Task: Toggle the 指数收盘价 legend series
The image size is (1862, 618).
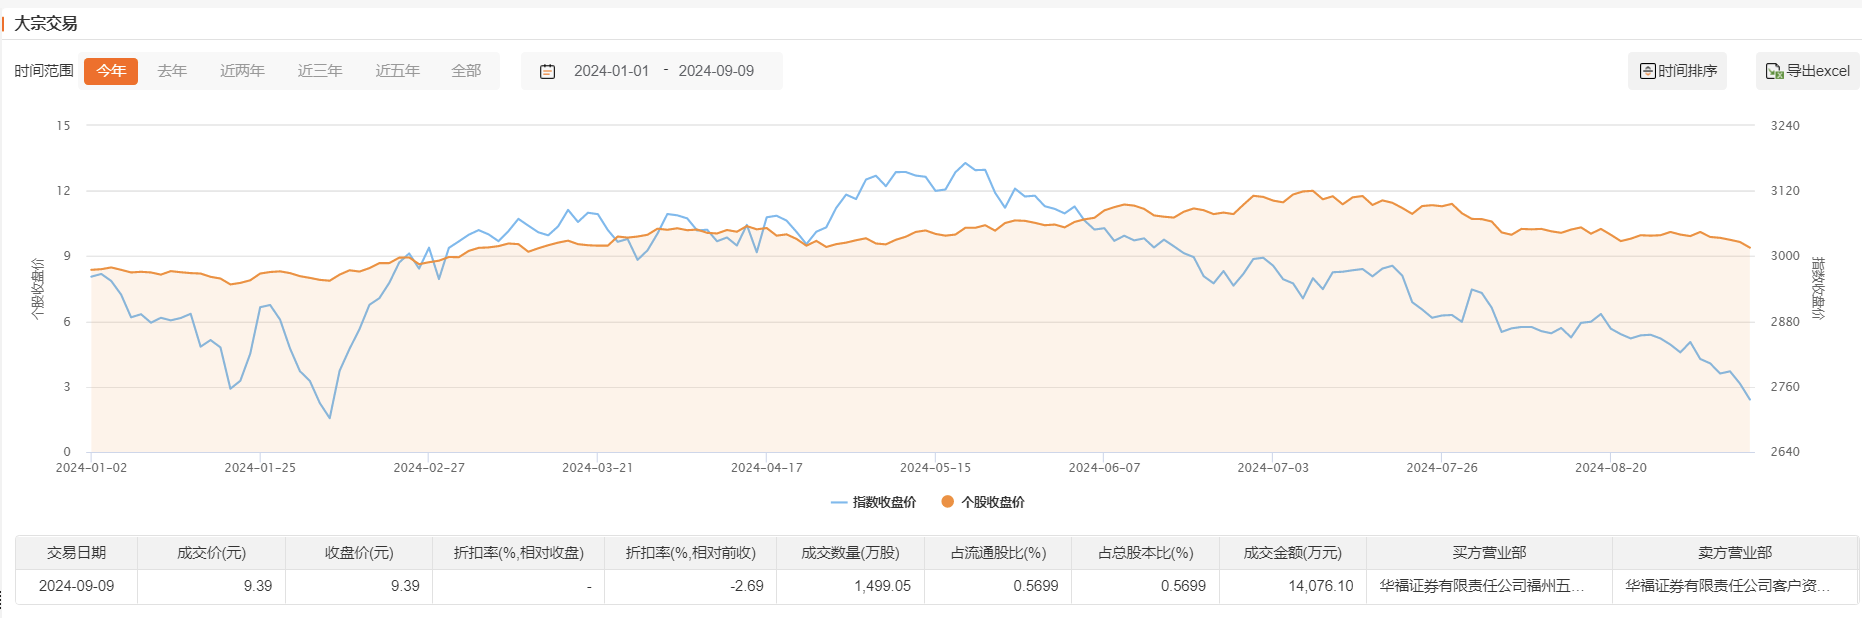Action: (x=873, y=502)
